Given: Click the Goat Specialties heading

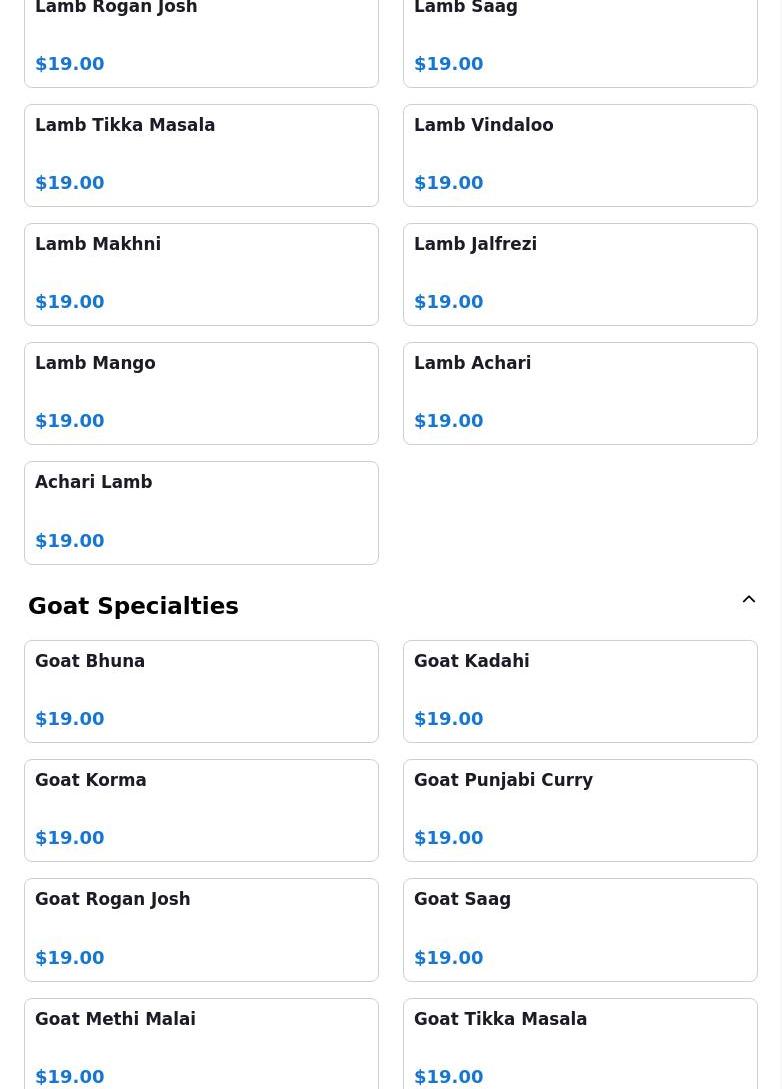Looking at the screenshot, I should pos(133,606).
